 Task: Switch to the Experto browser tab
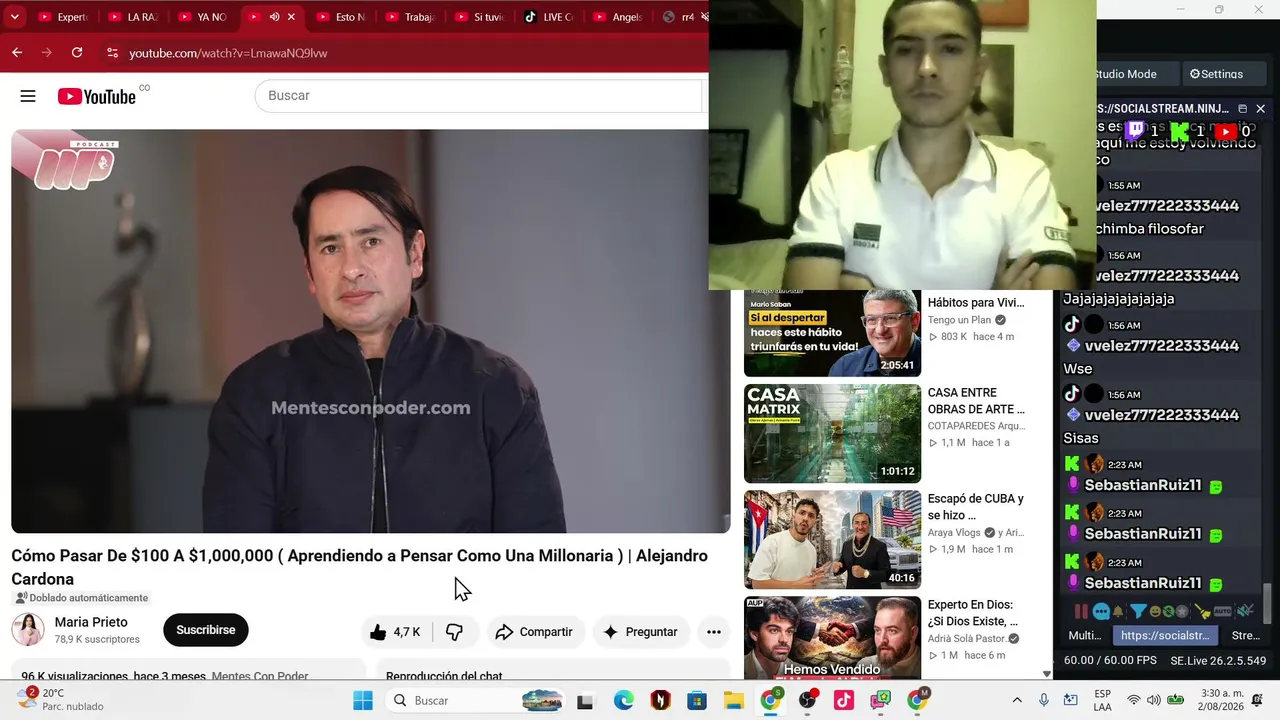63,17
